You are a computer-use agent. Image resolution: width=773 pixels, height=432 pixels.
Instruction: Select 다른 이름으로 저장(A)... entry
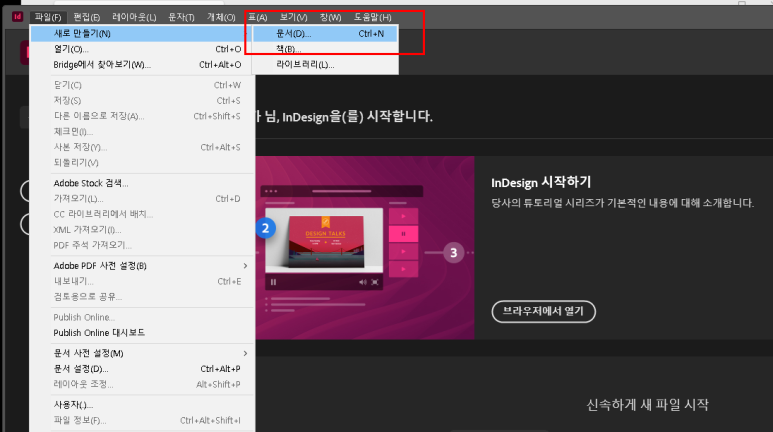point(142,116)
